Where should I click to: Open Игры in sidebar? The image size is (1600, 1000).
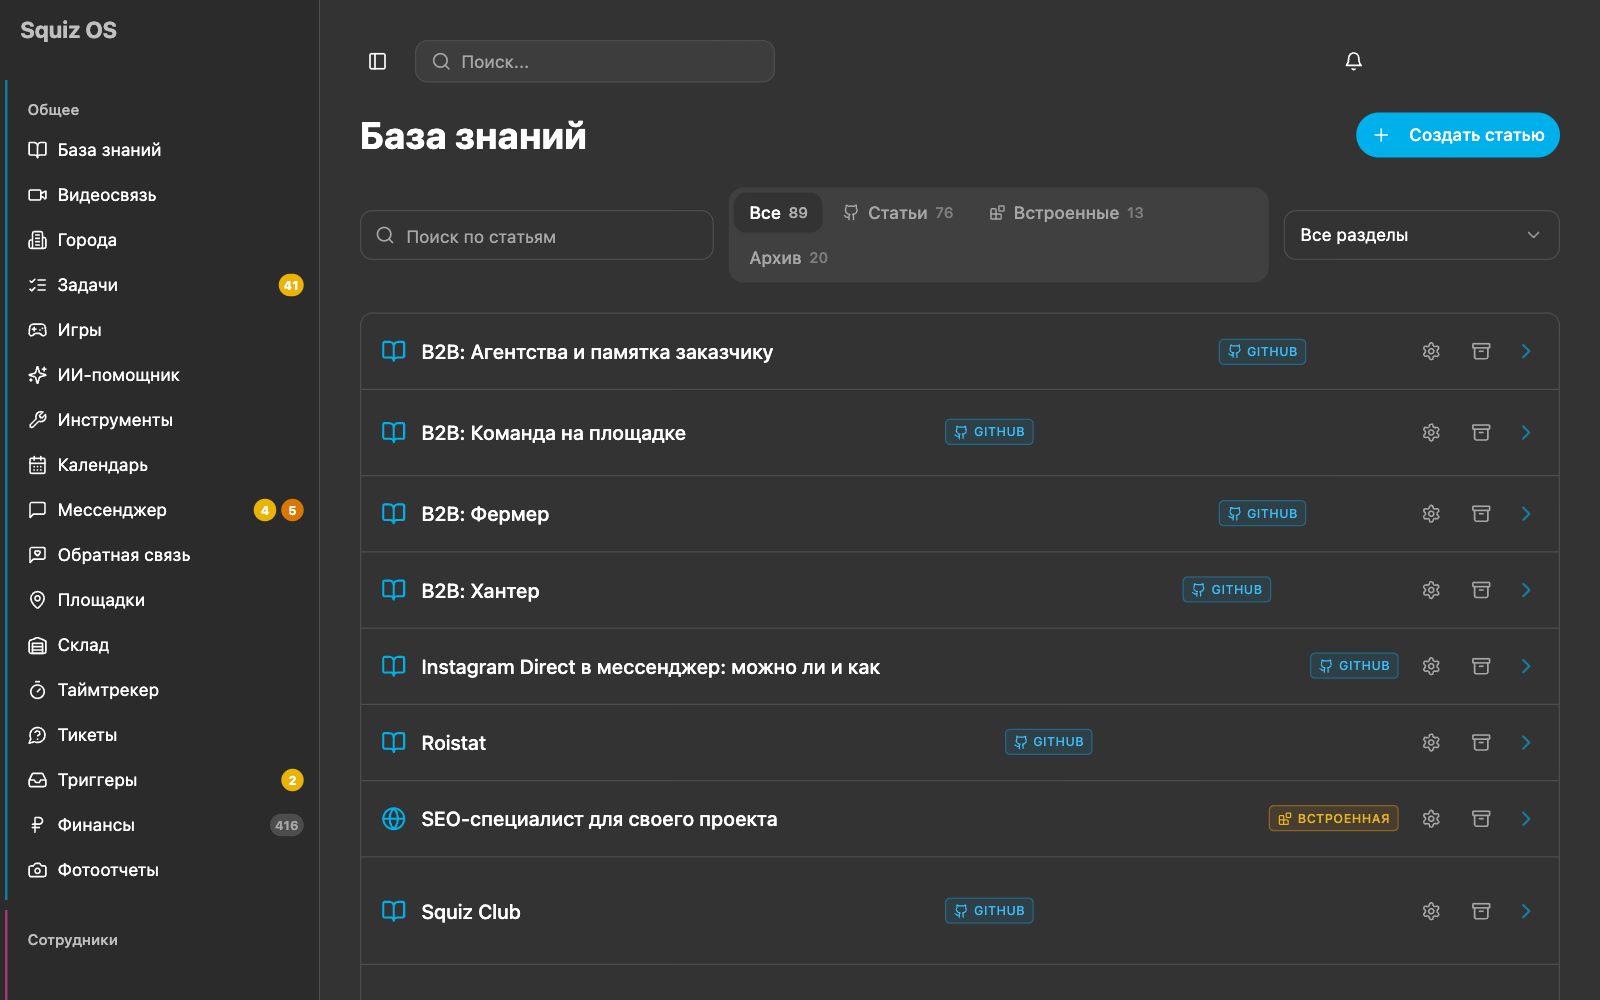pyautogui.click(x=160, y=330)
